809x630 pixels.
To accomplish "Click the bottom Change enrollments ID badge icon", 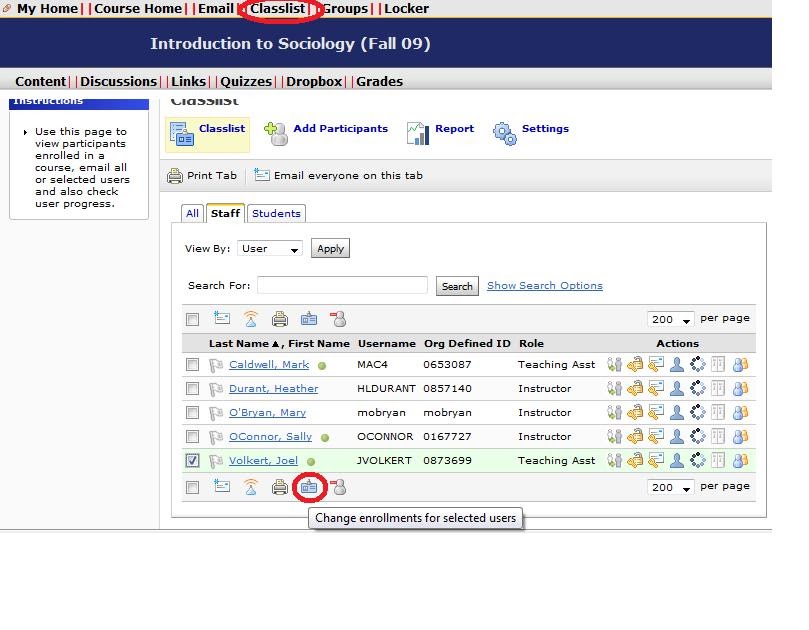I will tap(309, 487).
